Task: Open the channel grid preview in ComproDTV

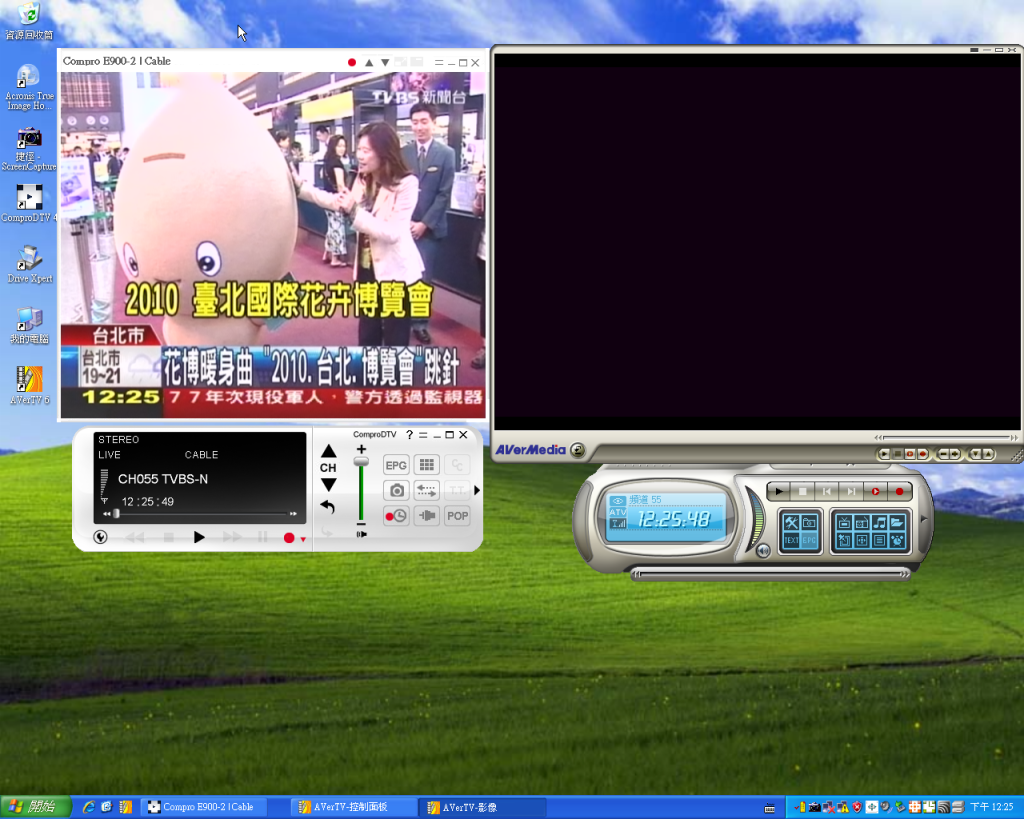Action: 427,465
